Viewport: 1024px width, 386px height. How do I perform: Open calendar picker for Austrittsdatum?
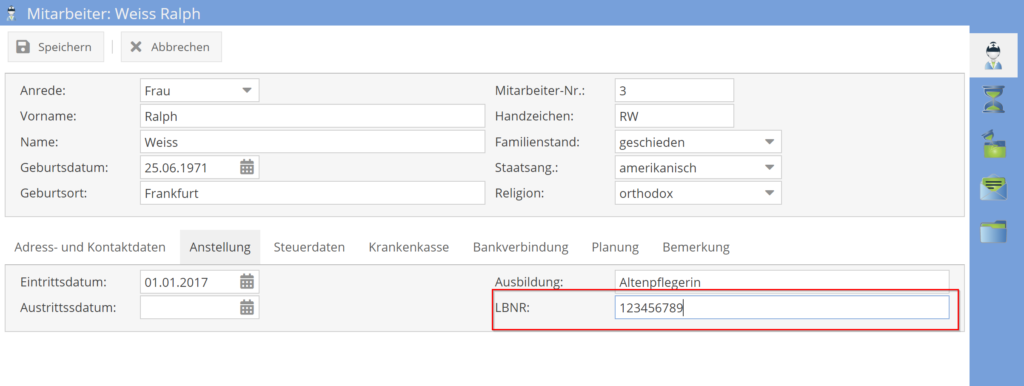[246, 307]
